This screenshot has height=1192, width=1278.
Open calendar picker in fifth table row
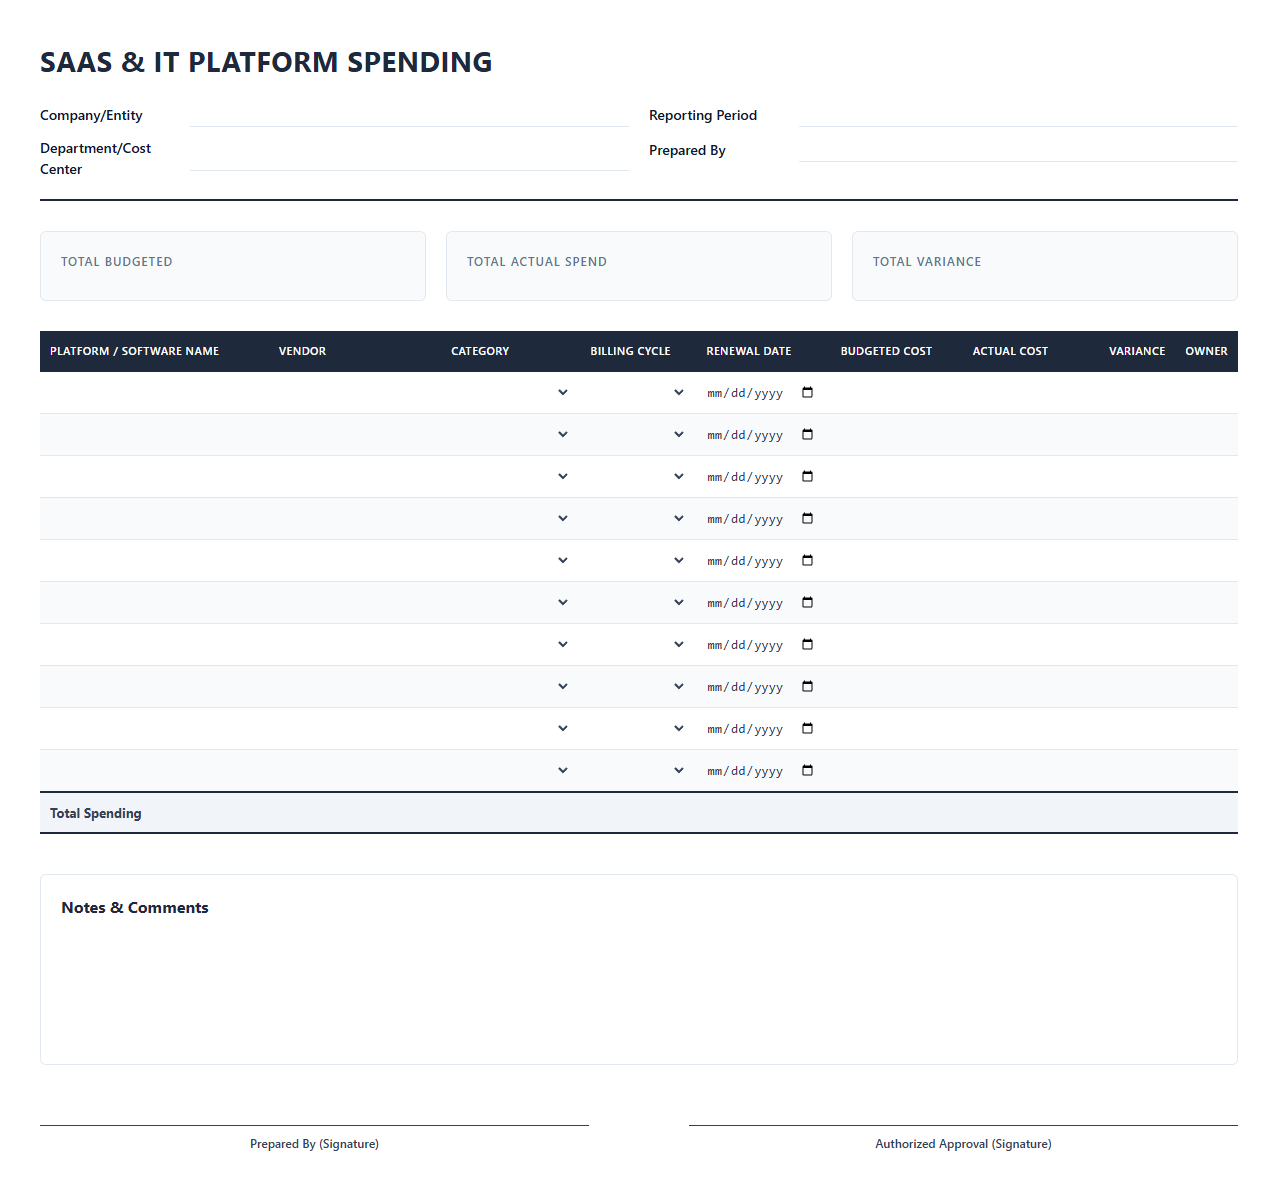pyautogui.click(x=808, y=561)
